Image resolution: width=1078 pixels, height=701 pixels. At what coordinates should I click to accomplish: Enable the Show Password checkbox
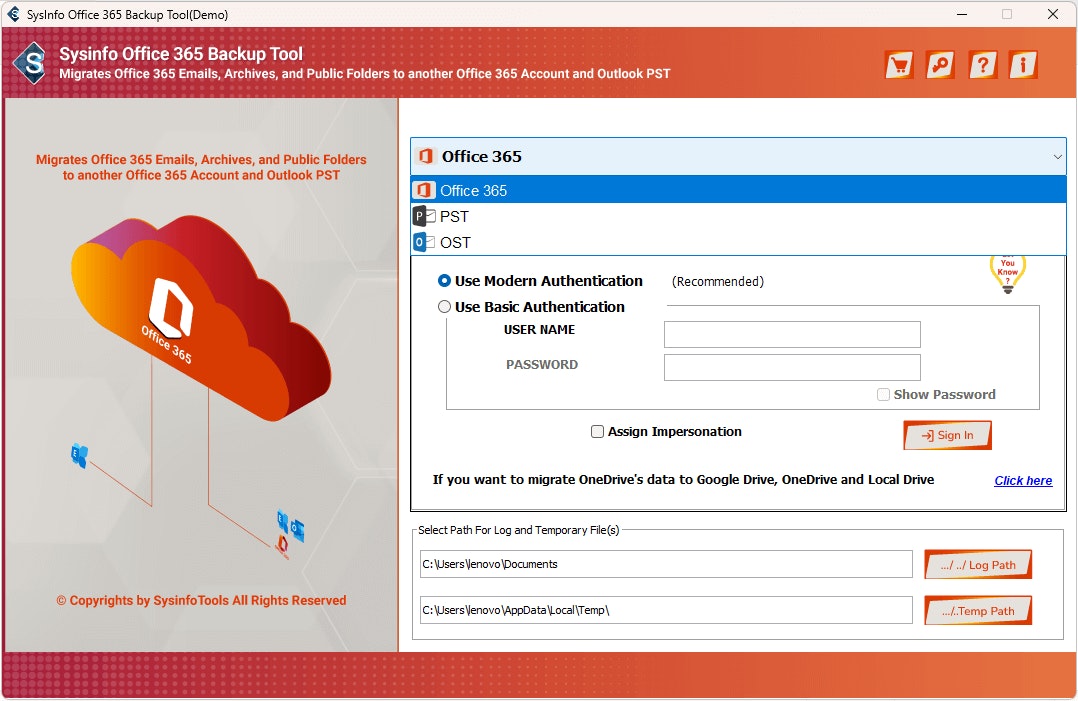pos(884,394)
